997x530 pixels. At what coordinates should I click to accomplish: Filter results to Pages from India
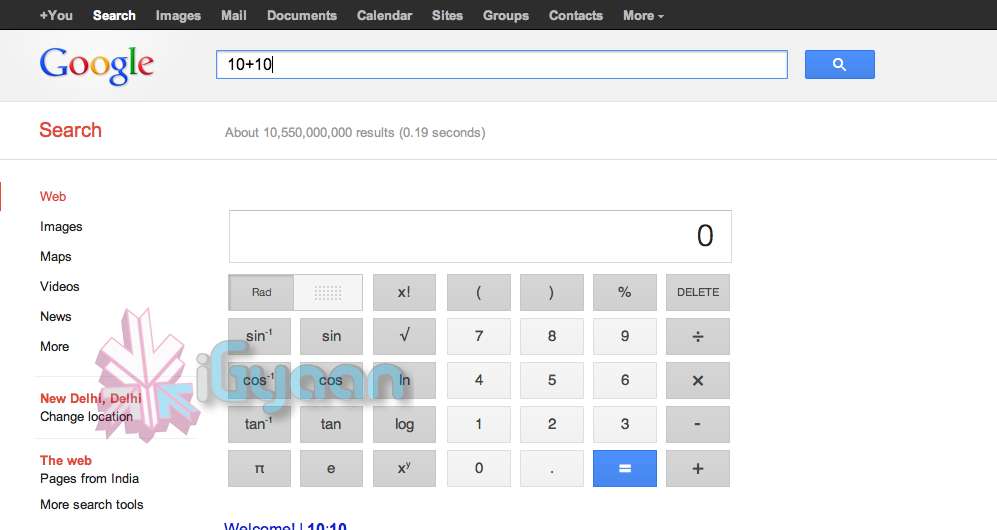click(89, 479)
